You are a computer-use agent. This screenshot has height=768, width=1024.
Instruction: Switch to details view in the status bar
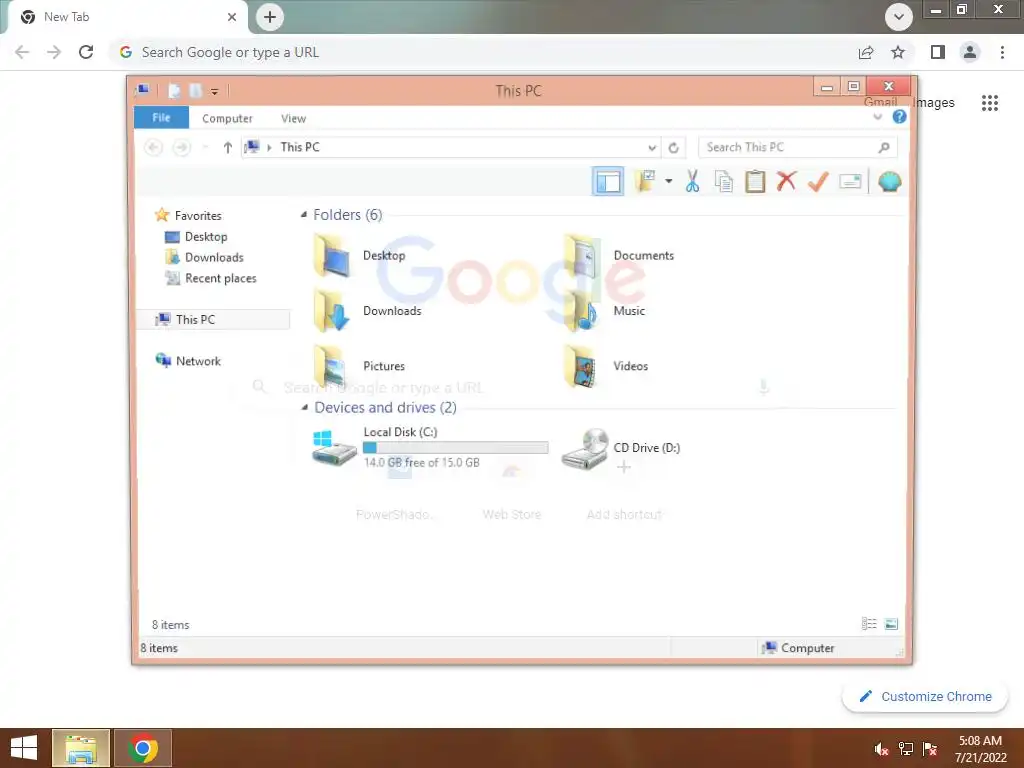(869, 624)
